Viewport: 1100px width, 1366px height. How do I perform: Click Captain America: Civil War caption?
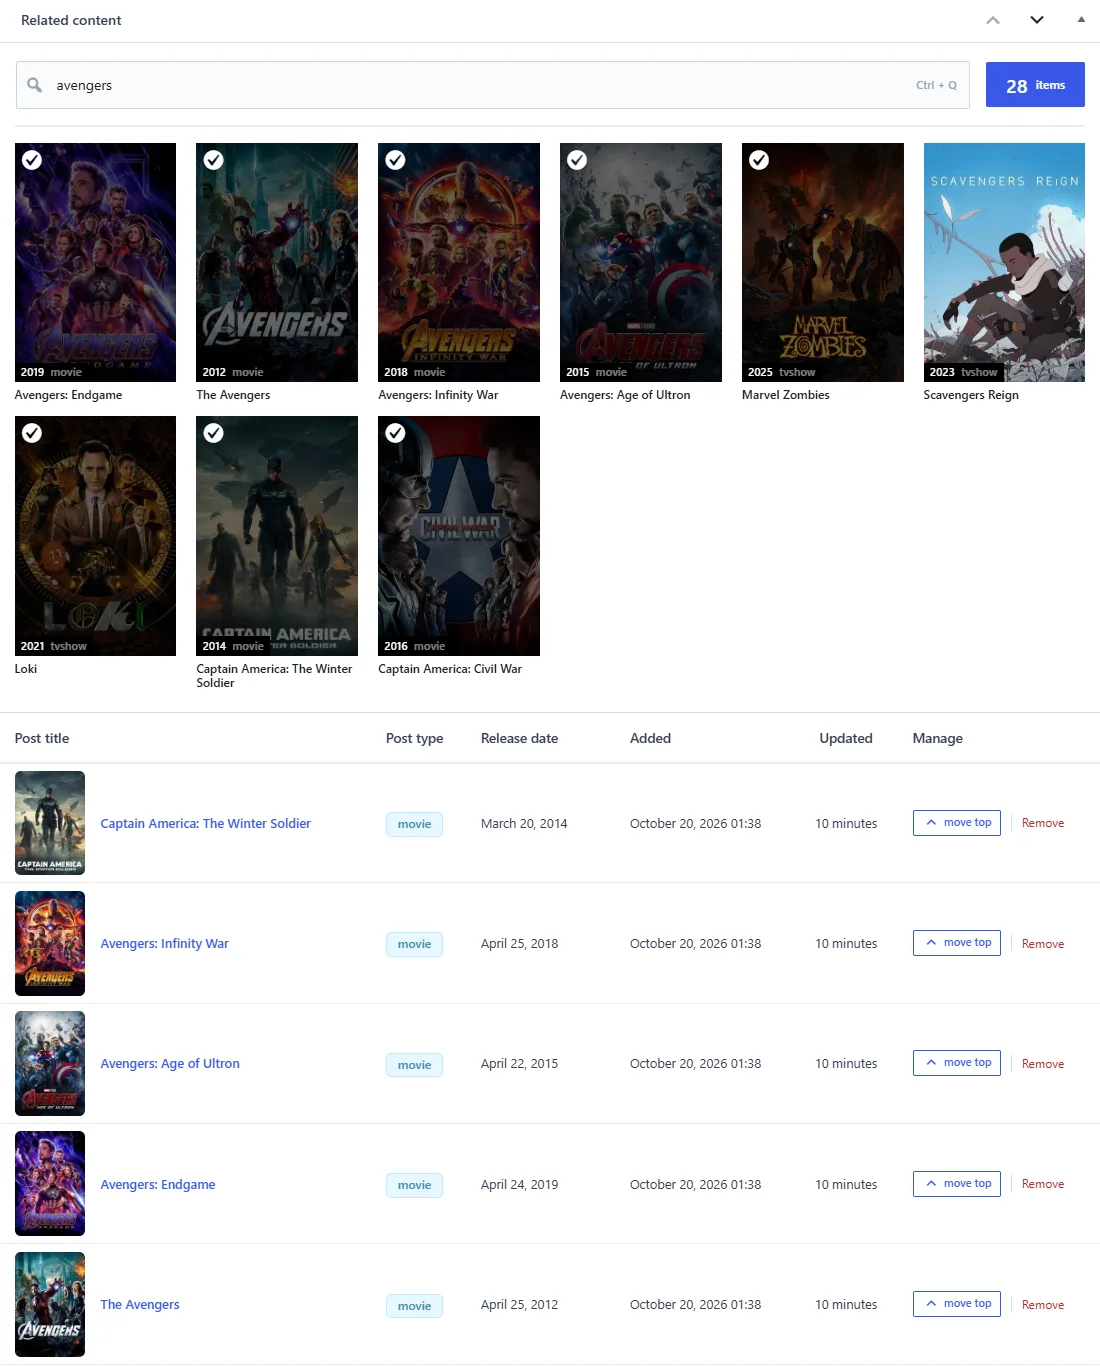tap(450, 669)
